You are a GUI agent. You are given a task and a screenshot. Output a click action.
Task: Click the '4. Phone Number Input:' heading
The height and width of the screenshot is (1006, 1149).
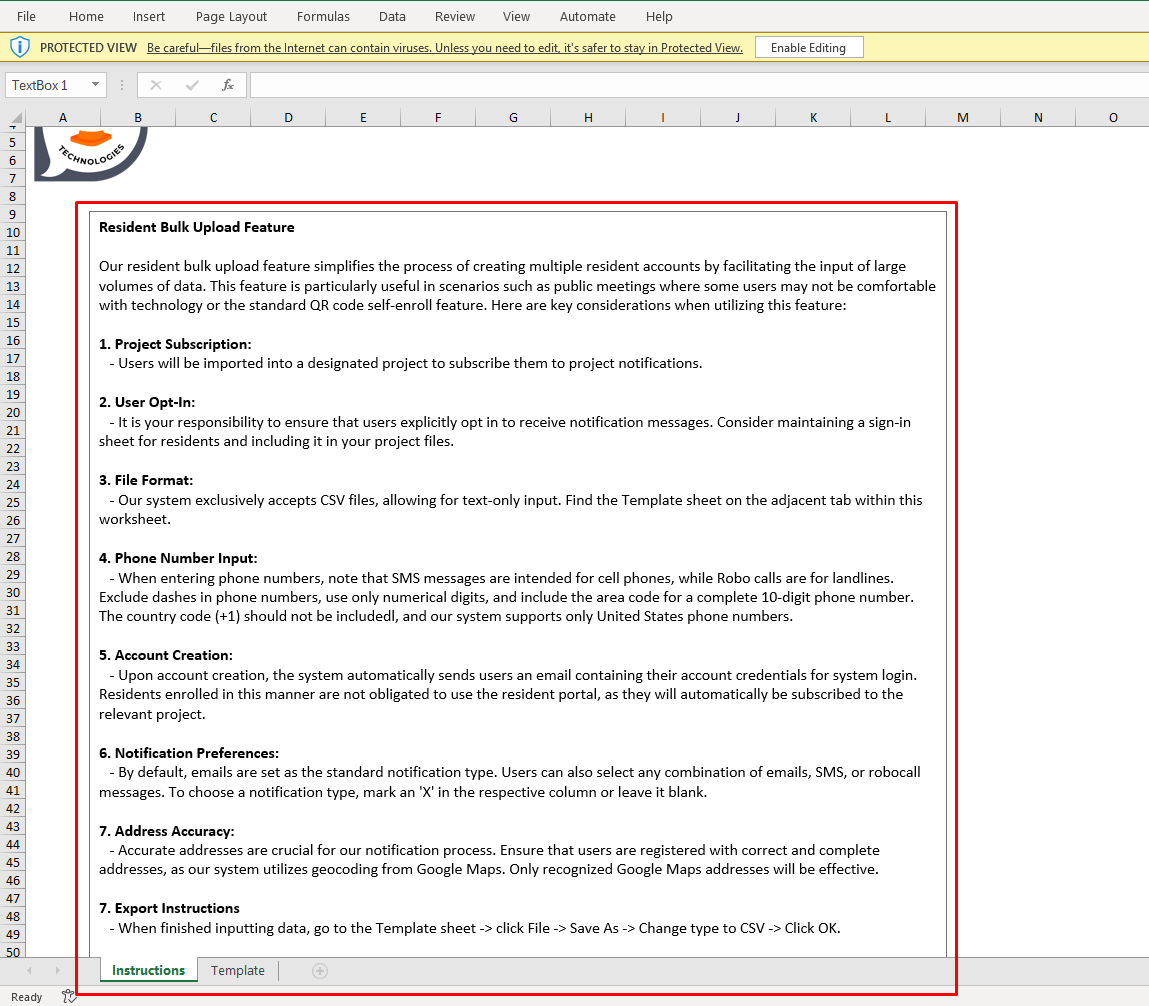click(178, 558)
